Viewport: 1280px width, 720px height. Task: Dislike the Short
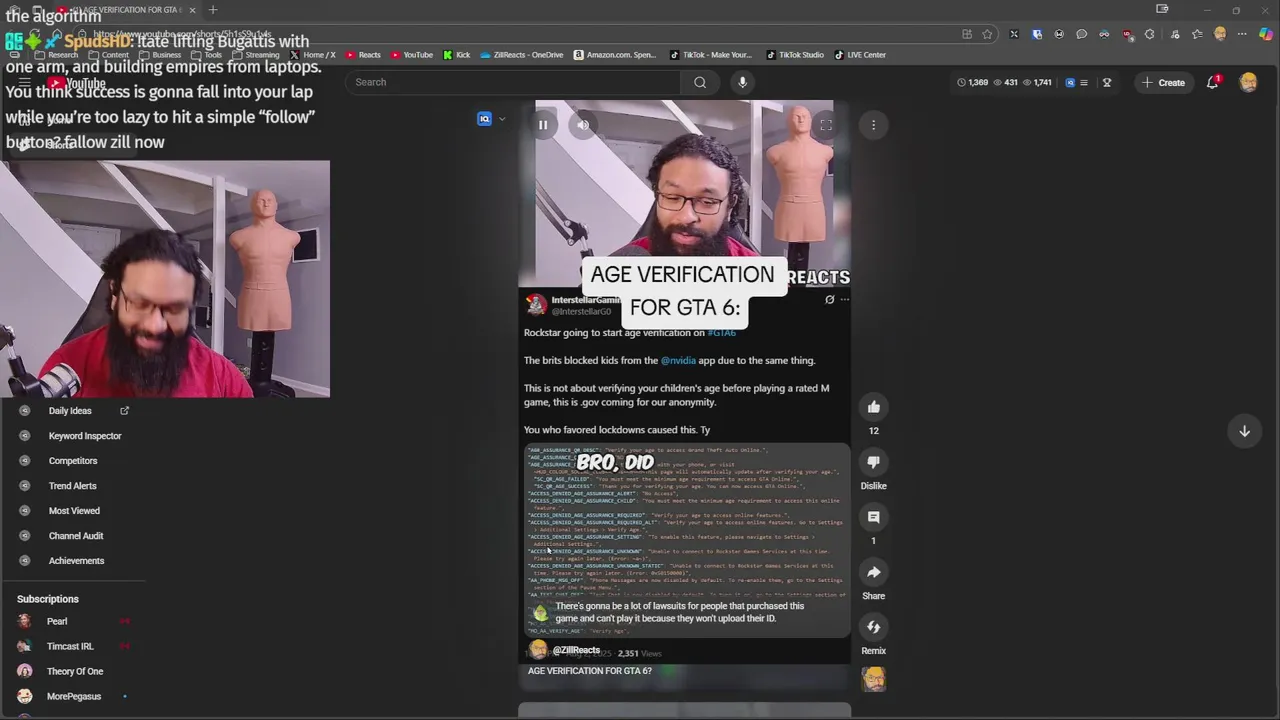point(874,462)
